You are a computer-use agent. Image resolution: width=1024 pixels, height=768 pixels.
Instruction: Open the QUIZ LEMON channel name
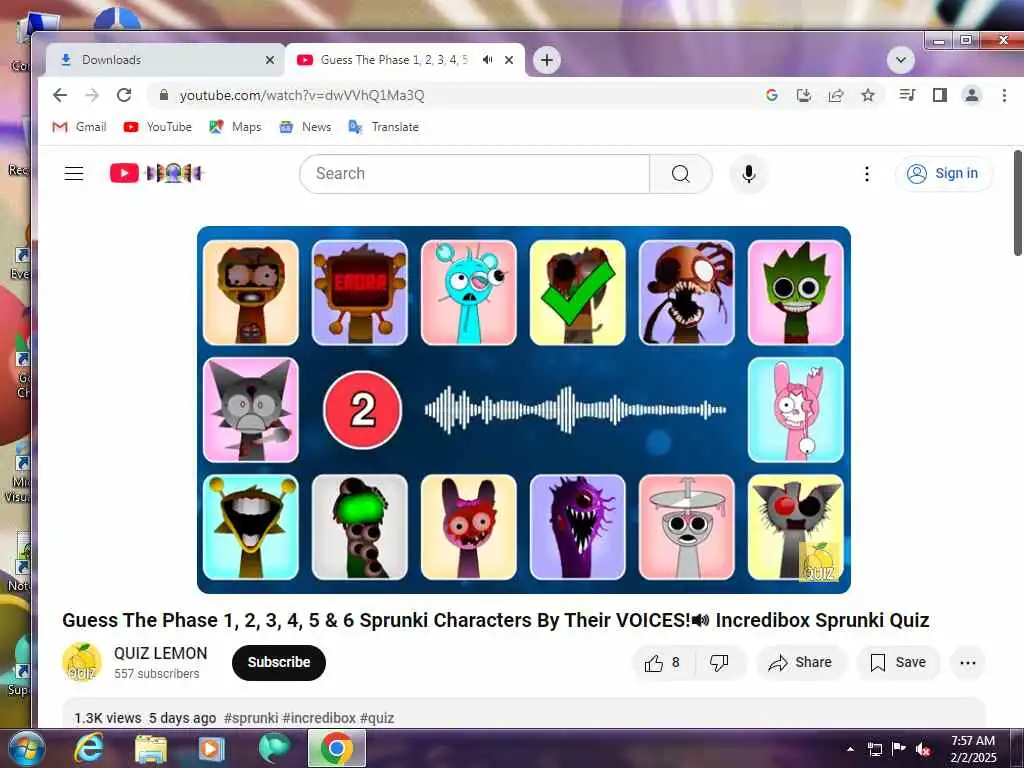tap(161, 653)
